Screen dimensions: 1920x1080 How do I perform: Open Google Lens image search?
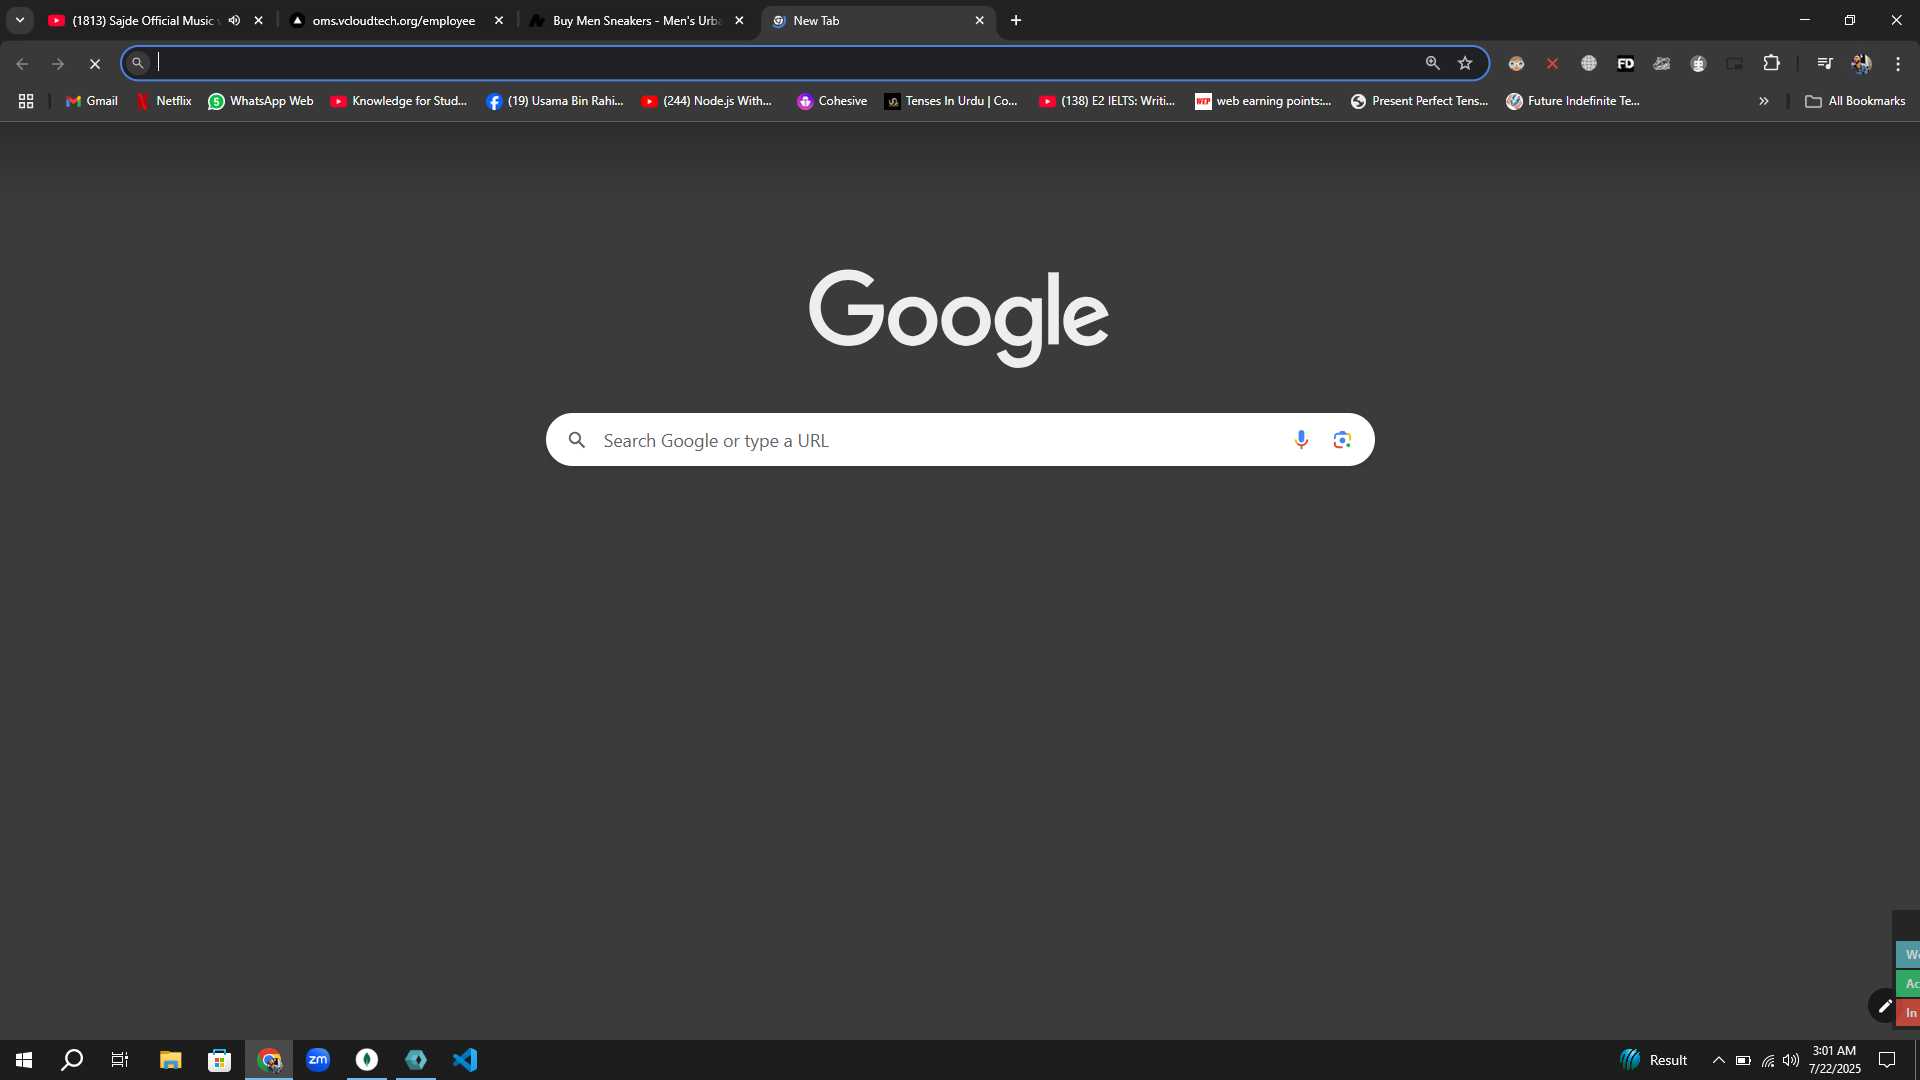(1342, 440)
